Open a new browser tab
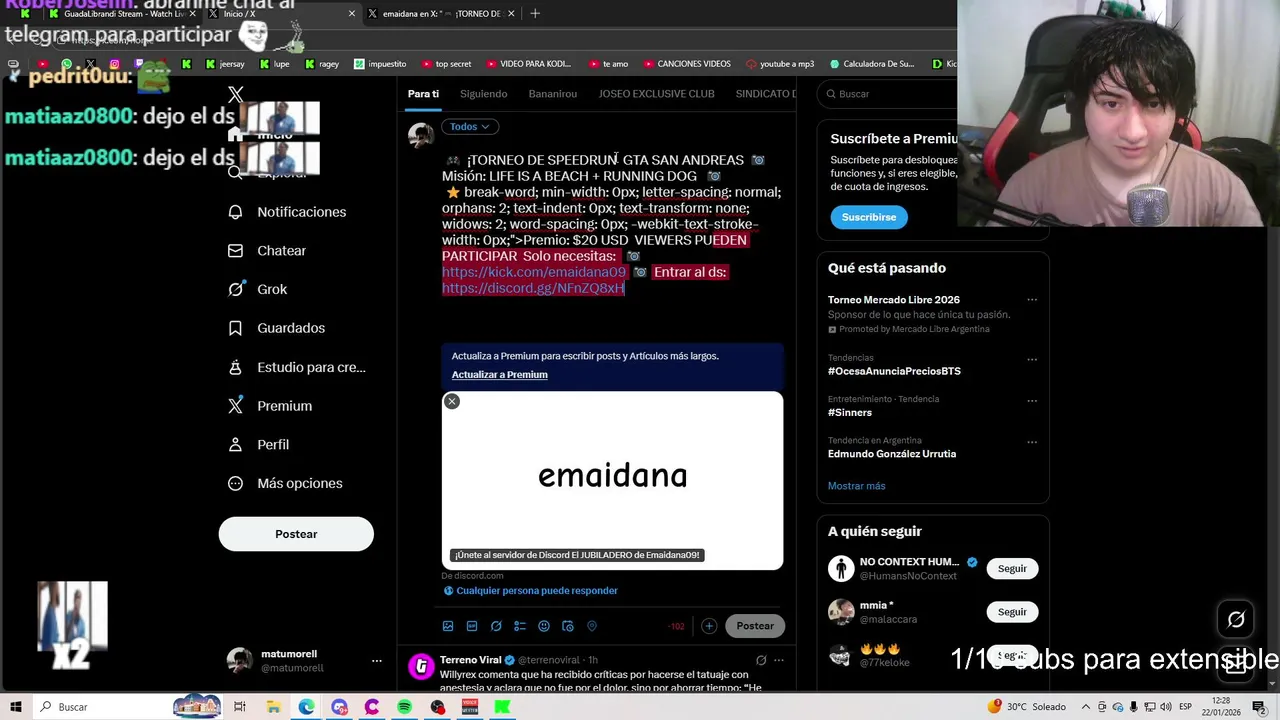 [535, 14]
